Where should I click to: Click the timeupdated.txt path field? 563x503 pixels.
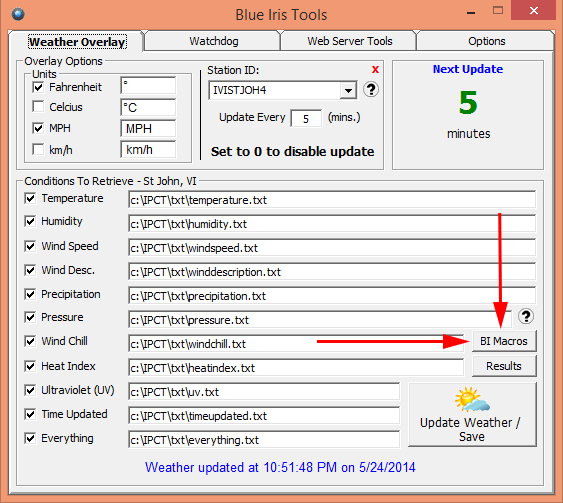point(264,416)
